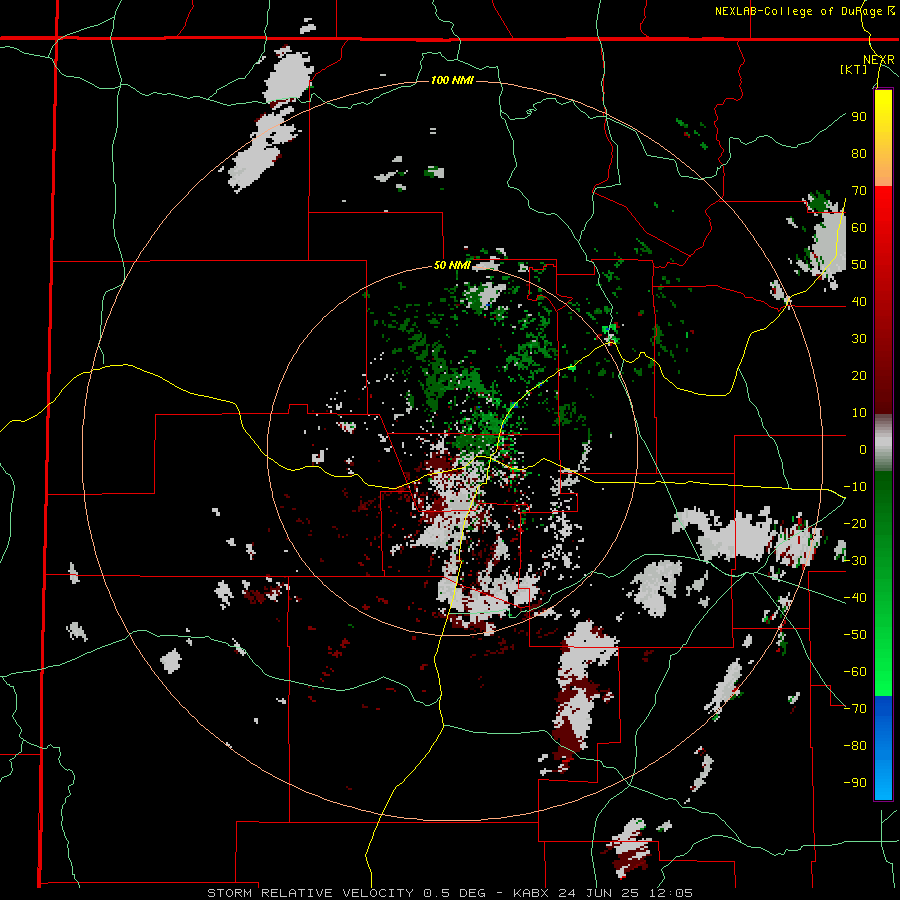900x900 pixels.
Task: Click the -10 value on velocity scale
Action: (x=855, y=487)
